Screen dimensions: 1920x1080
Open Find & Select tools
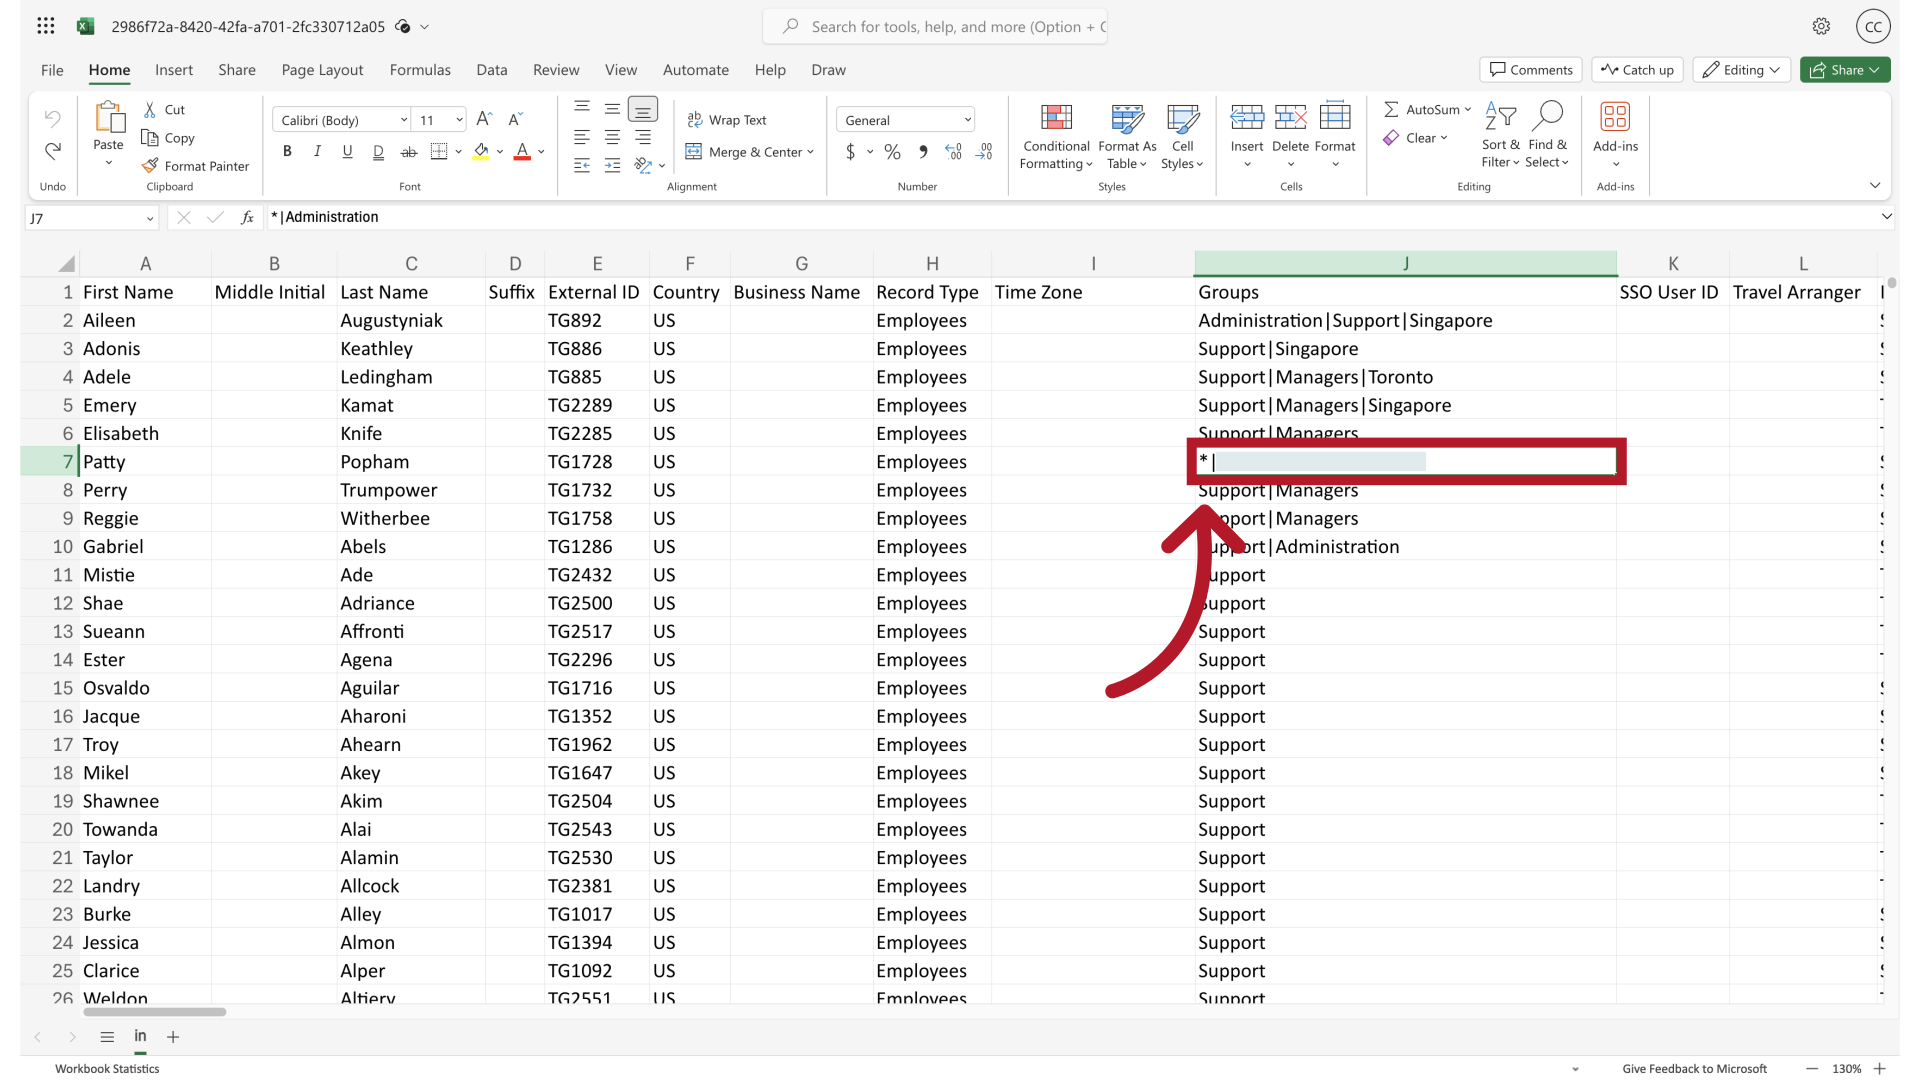(x=1547, y=135)
